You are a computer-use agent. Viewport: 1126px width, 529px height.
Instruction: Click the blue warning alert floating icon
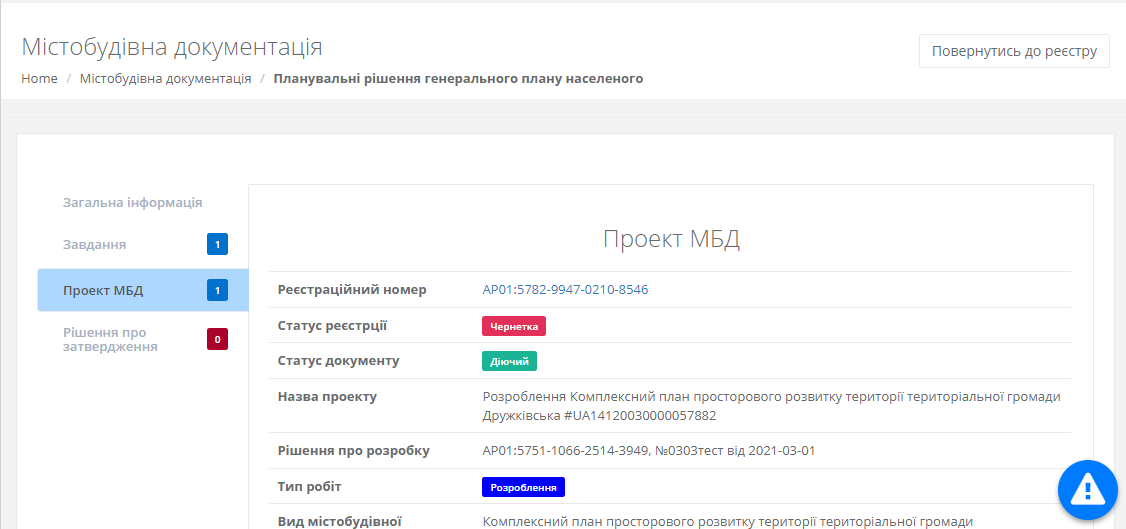pyautogui.click(x=1086, y=490)
